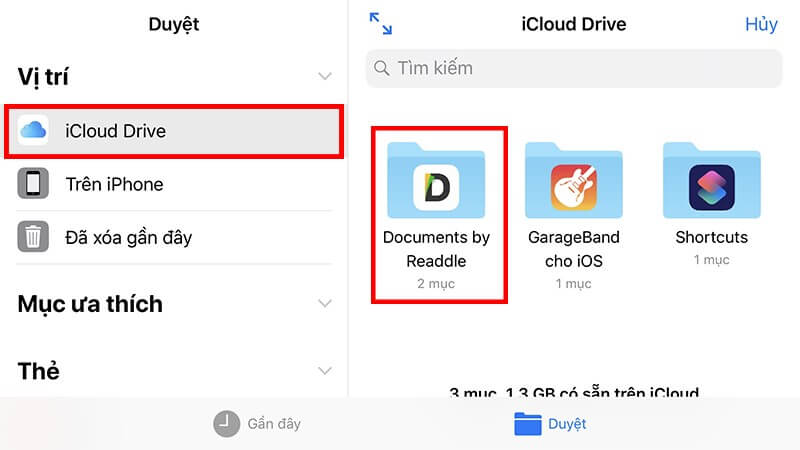Tap the iCloud Drive cloud icon in sidebar
800x450 pixels.
pos(33,131)
